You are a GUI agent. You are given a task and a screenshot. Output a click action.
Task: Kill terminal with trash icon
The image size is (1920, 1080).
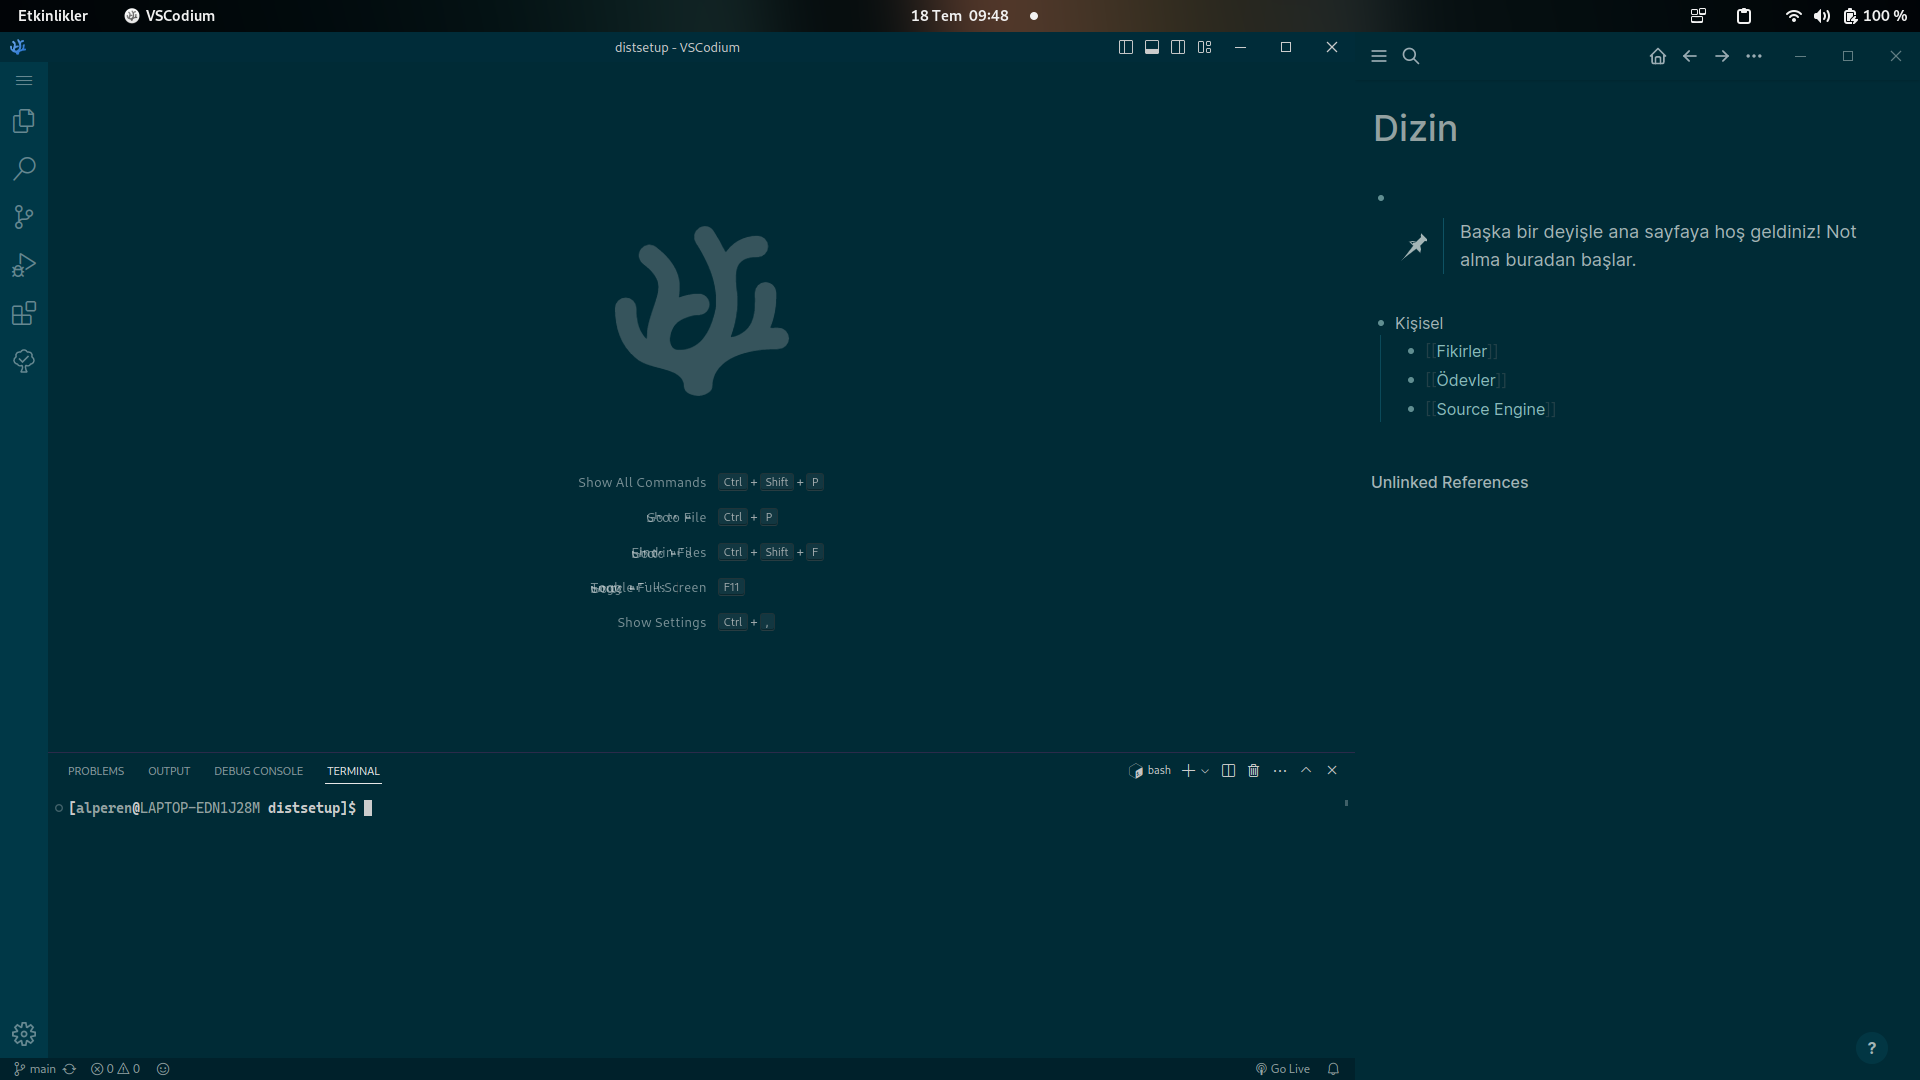click(1253, 771)
